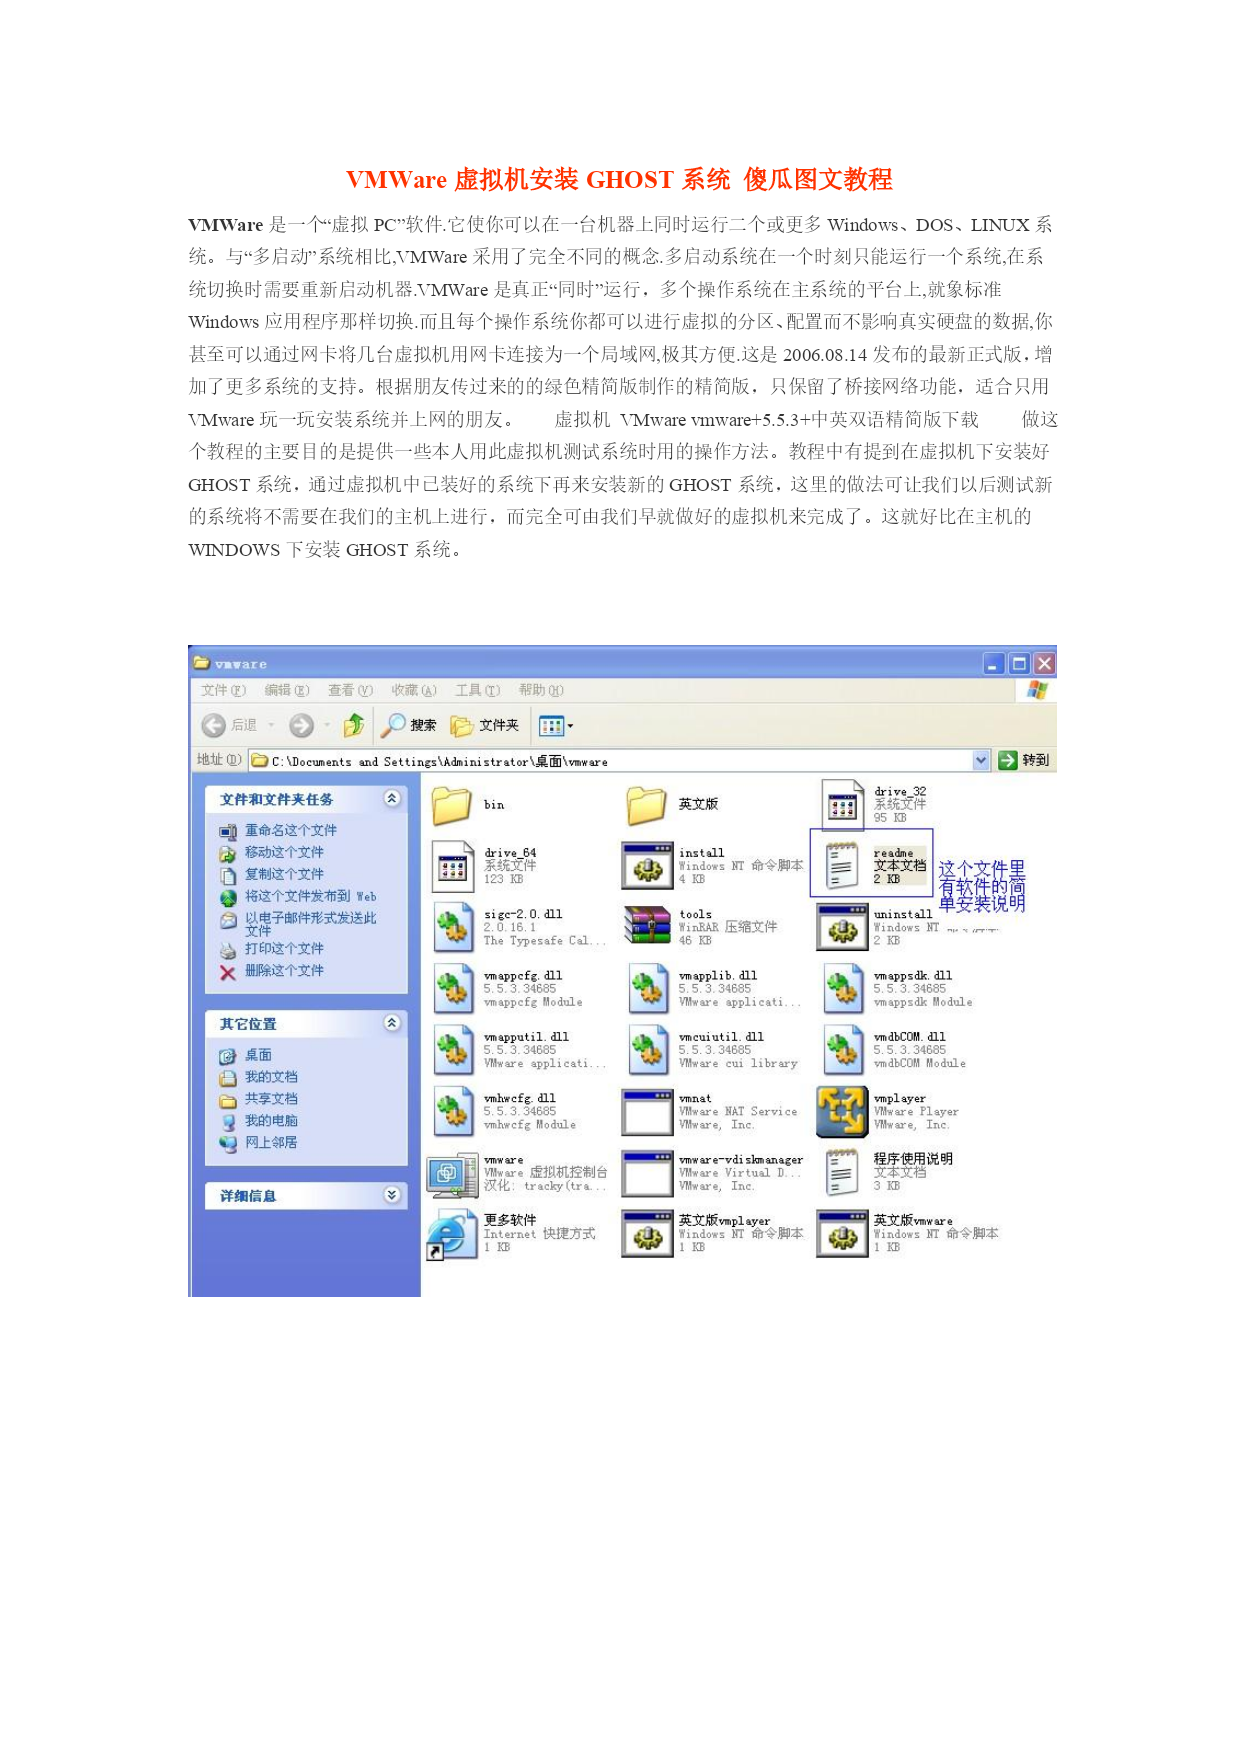Select sigc-2.0.dll file icon

coord(452,928)
